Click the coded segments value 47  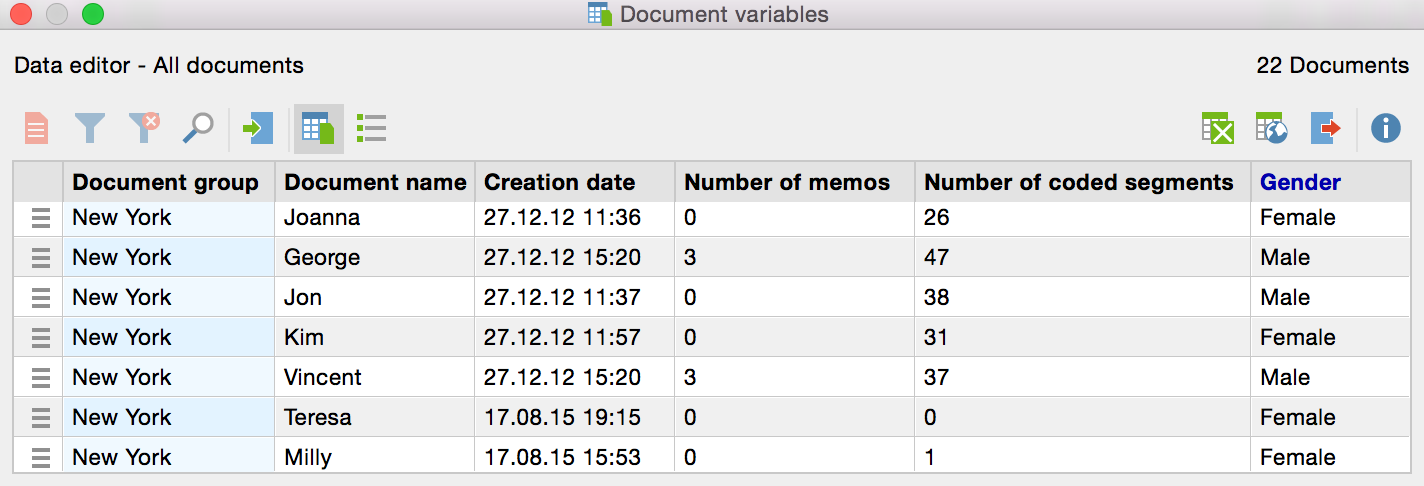[x=937, y=257]
